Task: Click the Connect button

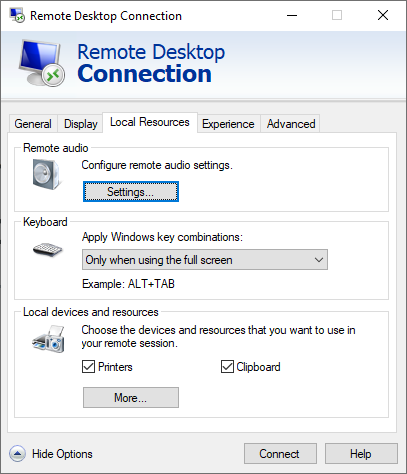Action: 280,454
